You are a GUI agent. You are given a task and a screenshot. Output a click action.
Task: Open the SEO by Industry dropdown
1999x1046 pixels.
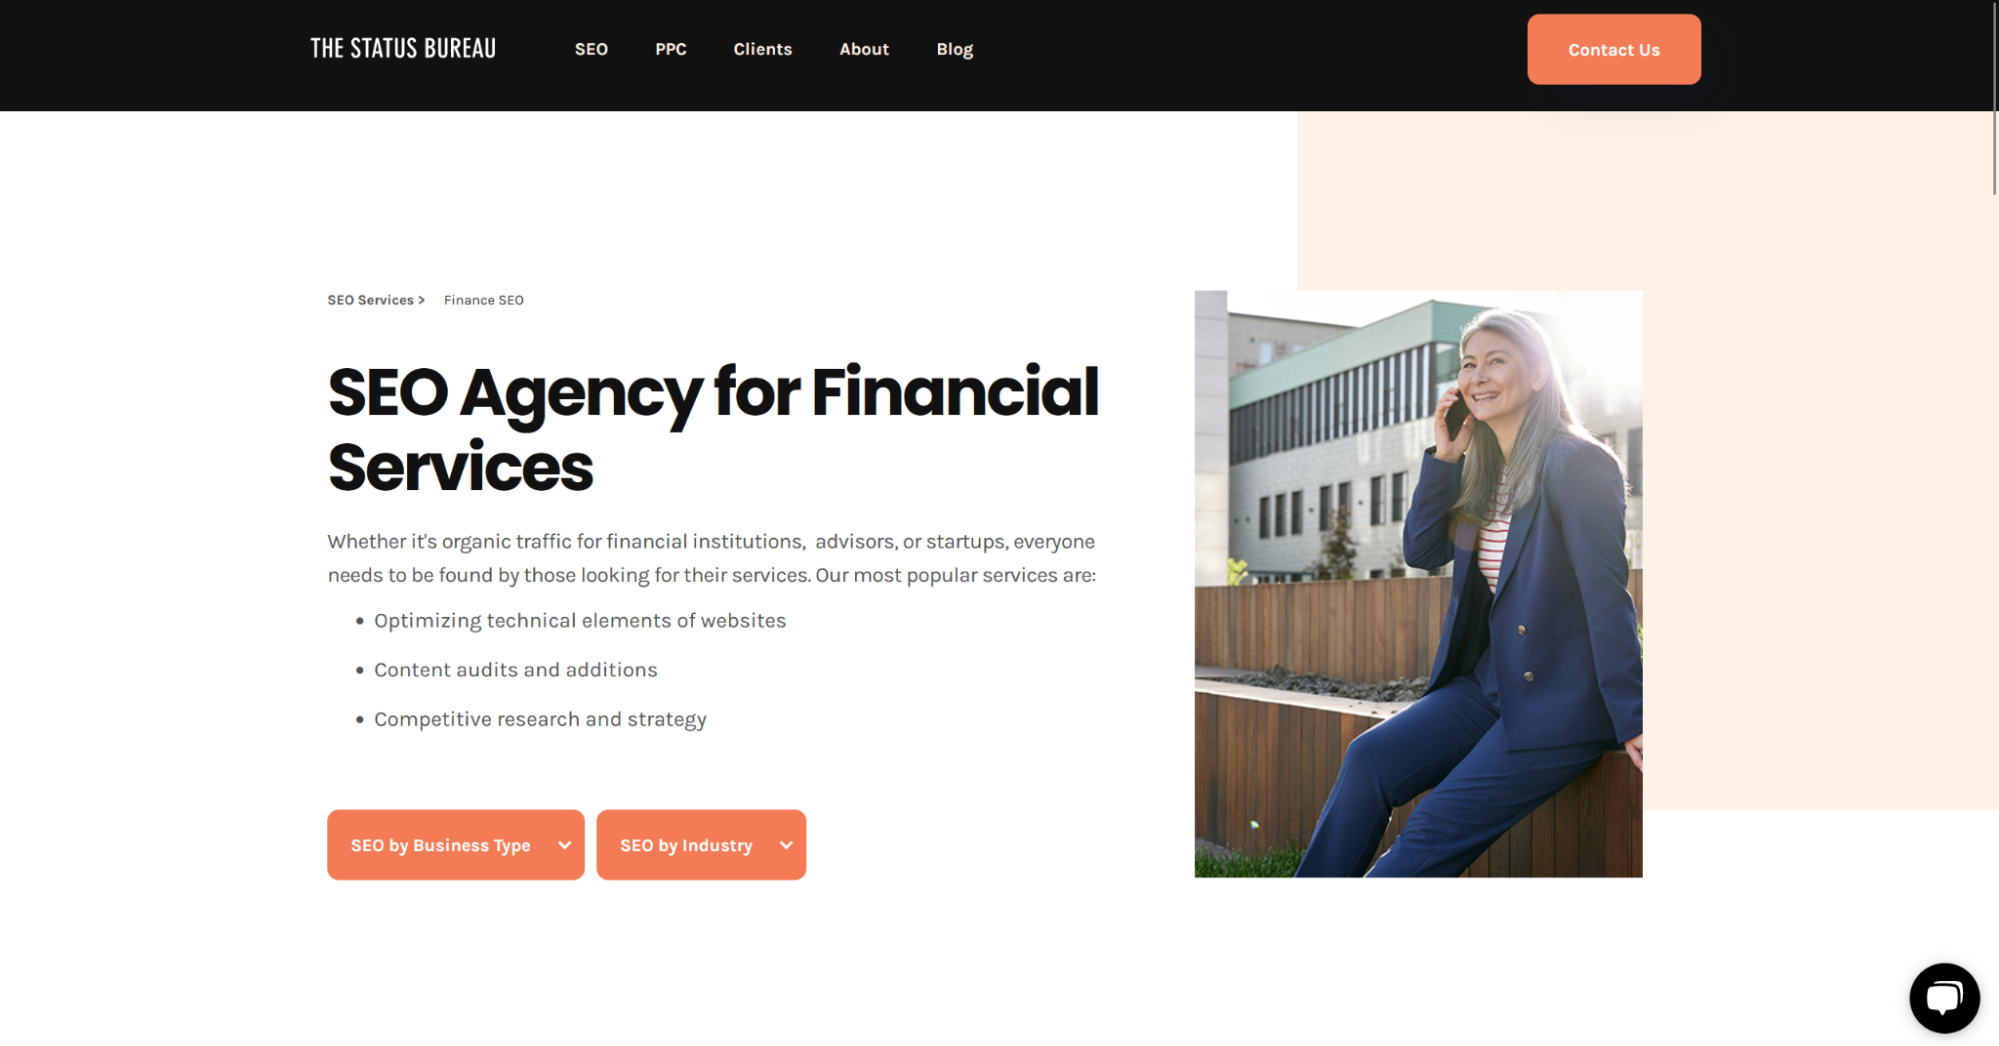pyautogui.click(x=701, y=845)
